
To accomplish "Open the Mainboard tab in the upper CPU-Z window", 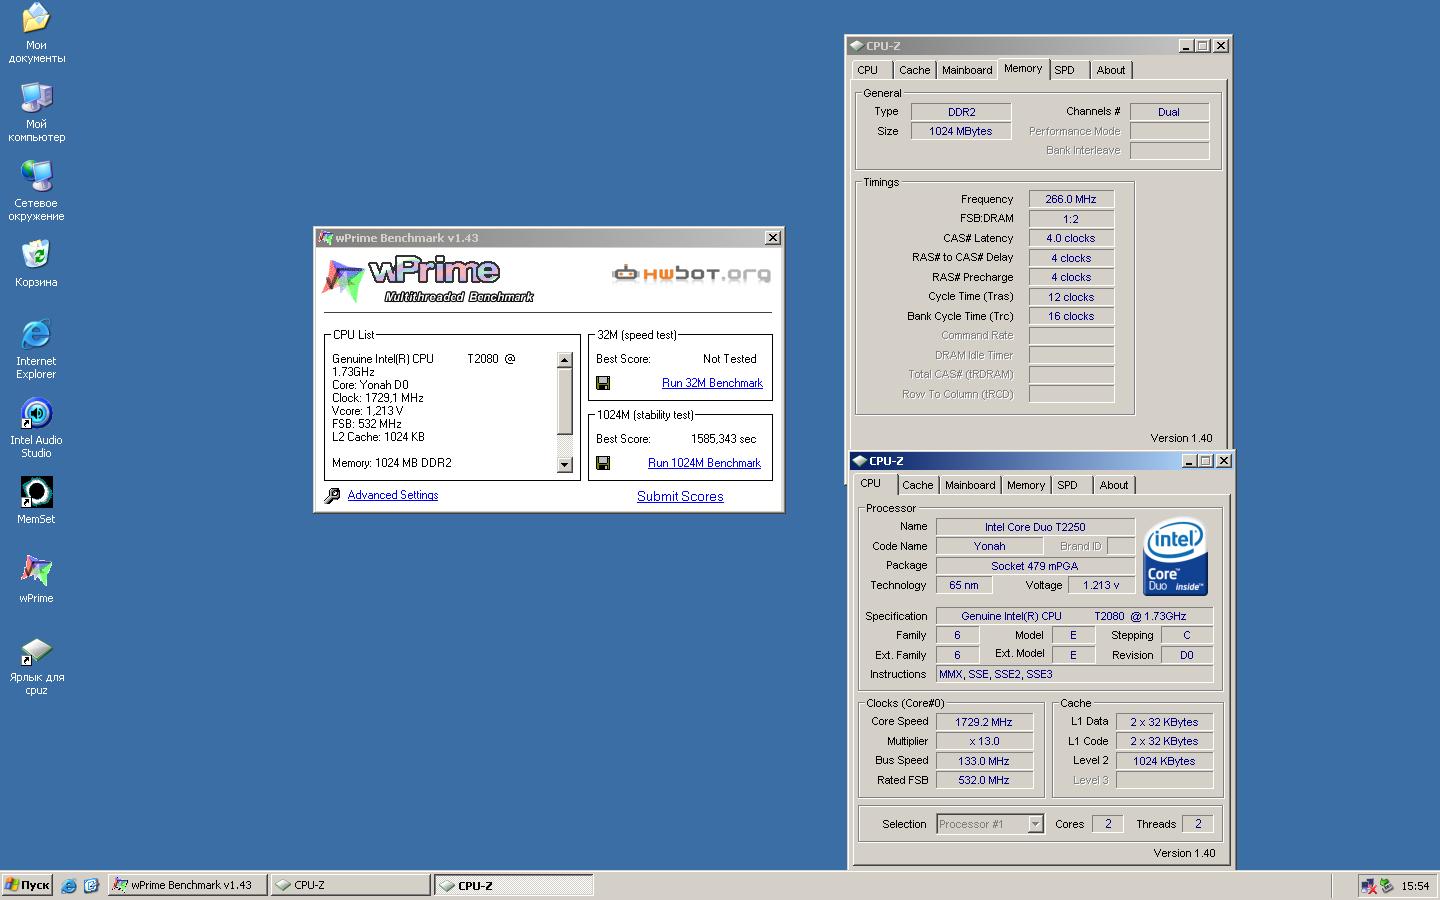I will click(967, 70).
